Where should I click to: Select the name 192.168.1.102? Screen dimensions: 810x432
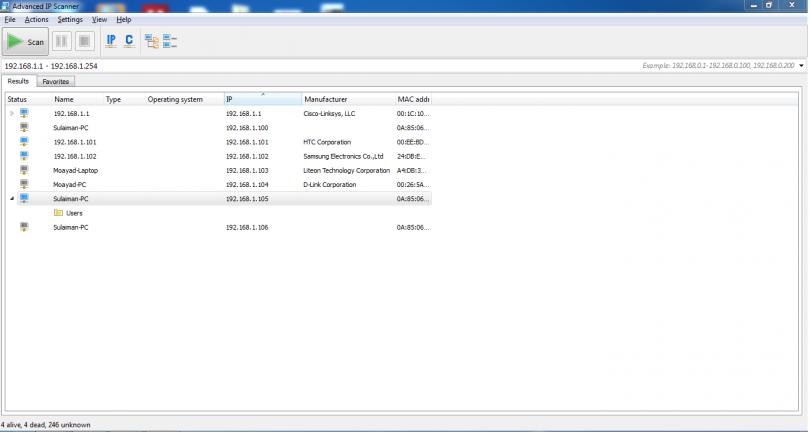[x=75, y=156]
